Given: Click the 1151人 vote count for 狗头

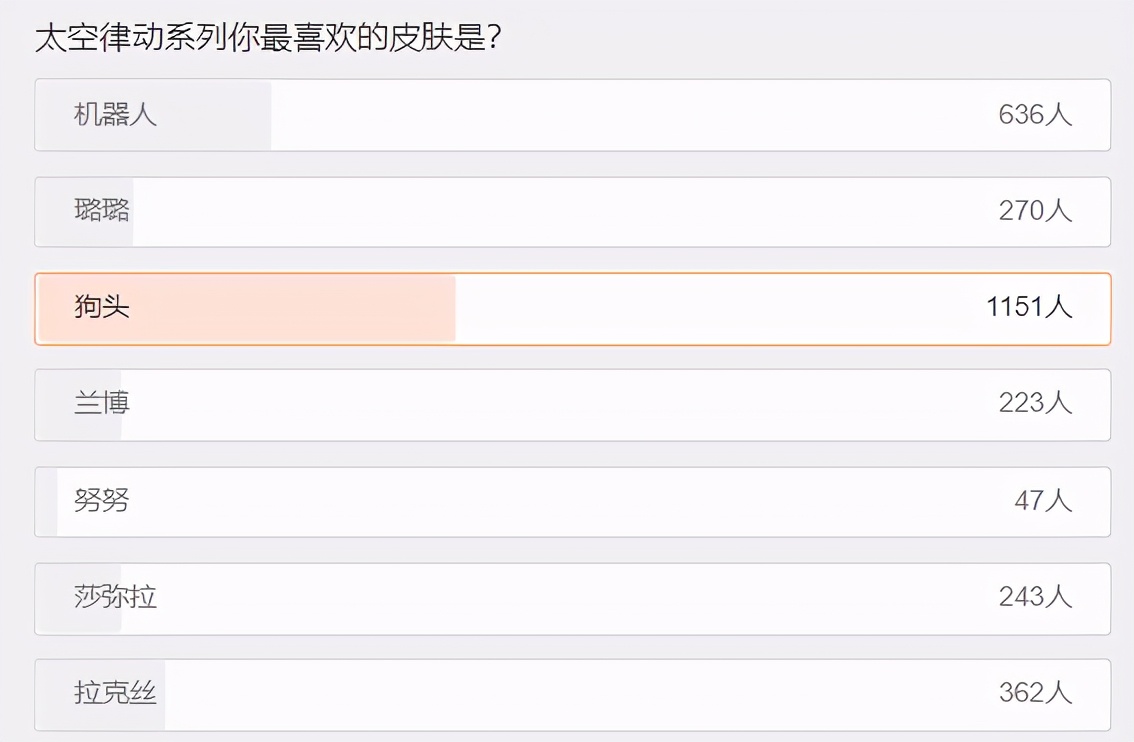Looking at the screenshot, I should pyautogui.click(x=1029, y=308).
